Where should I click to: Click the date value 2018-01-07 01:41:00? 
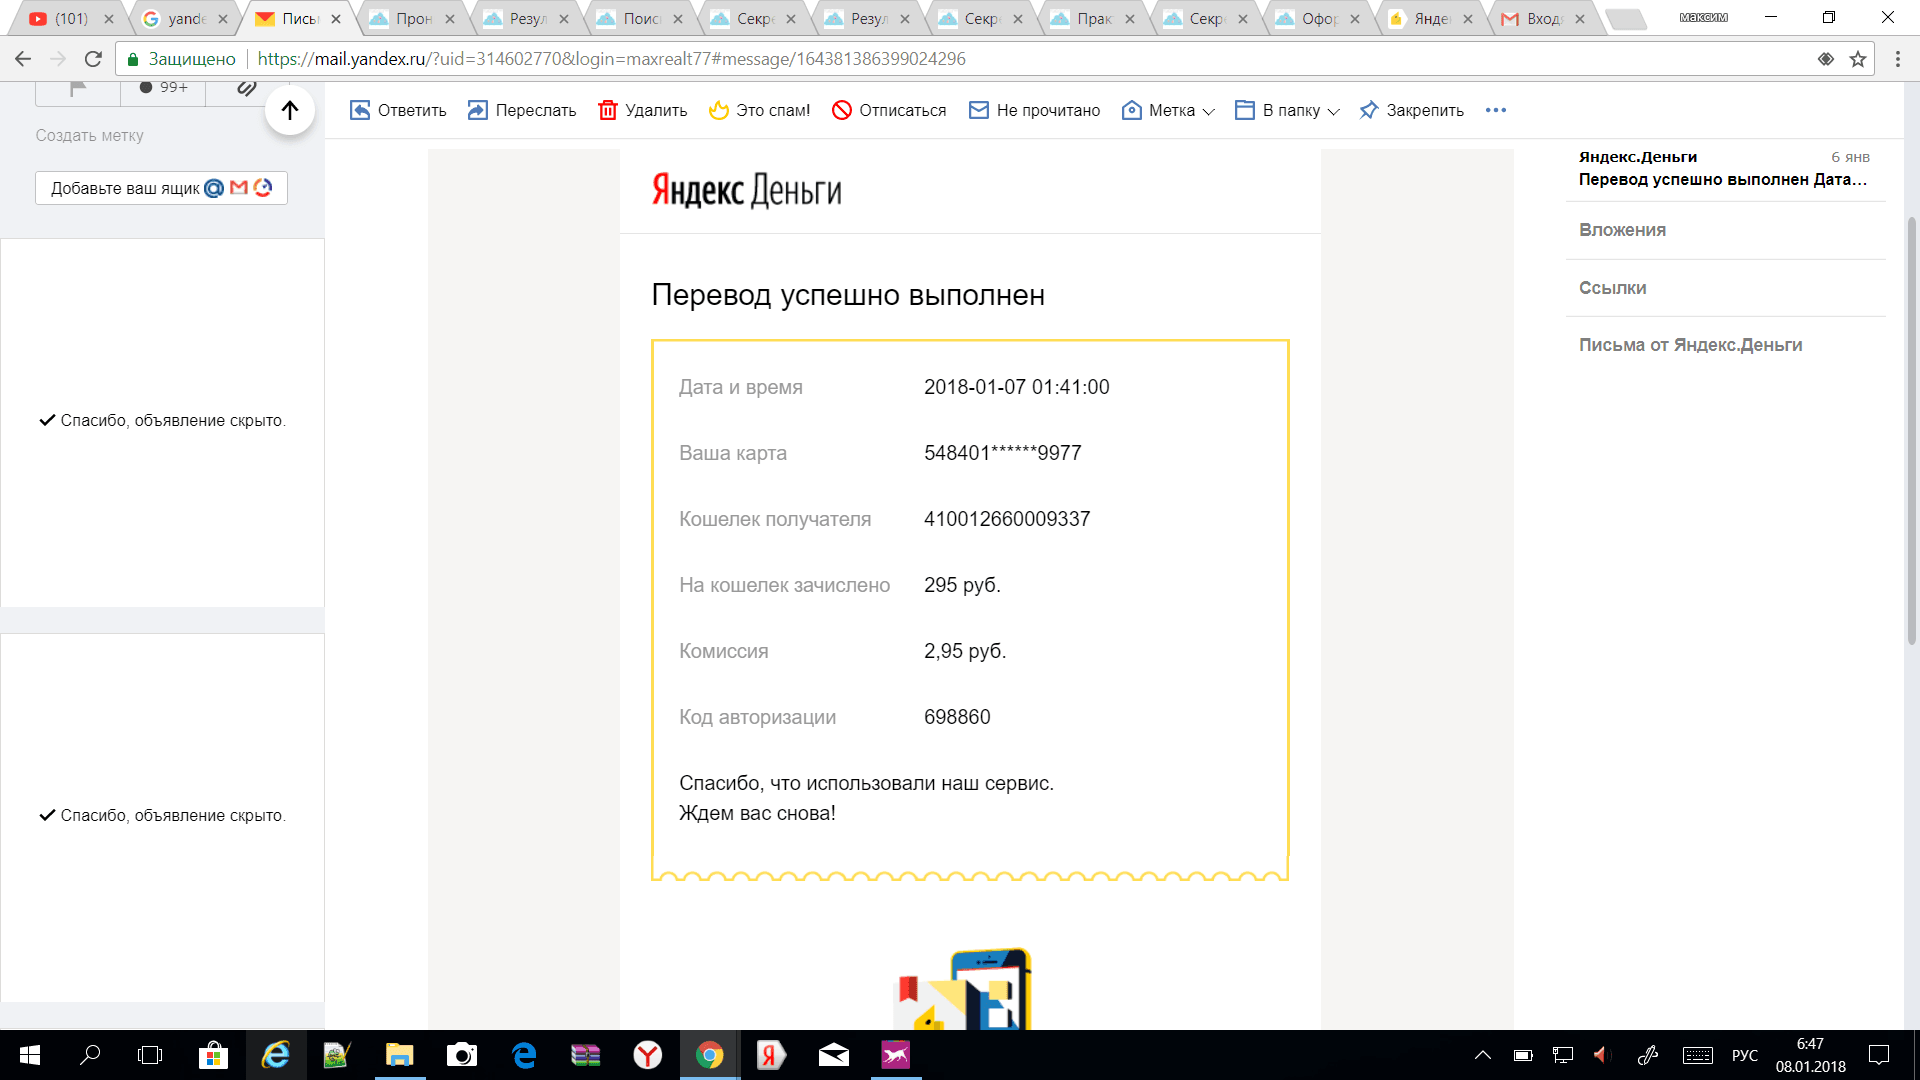1017,387
